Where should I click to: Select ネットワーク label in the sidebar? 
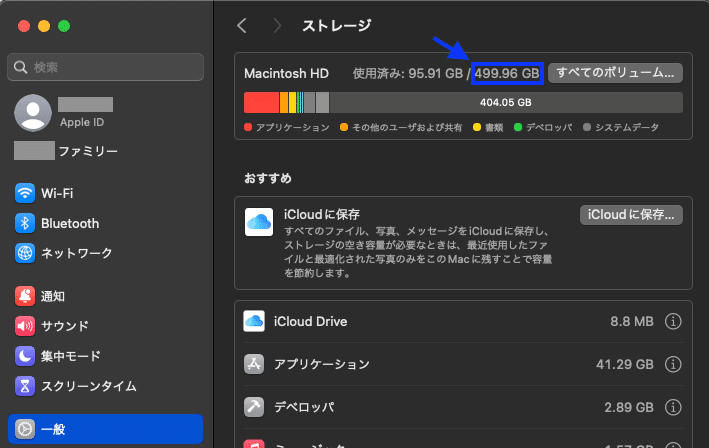click(x=76, y=253)
